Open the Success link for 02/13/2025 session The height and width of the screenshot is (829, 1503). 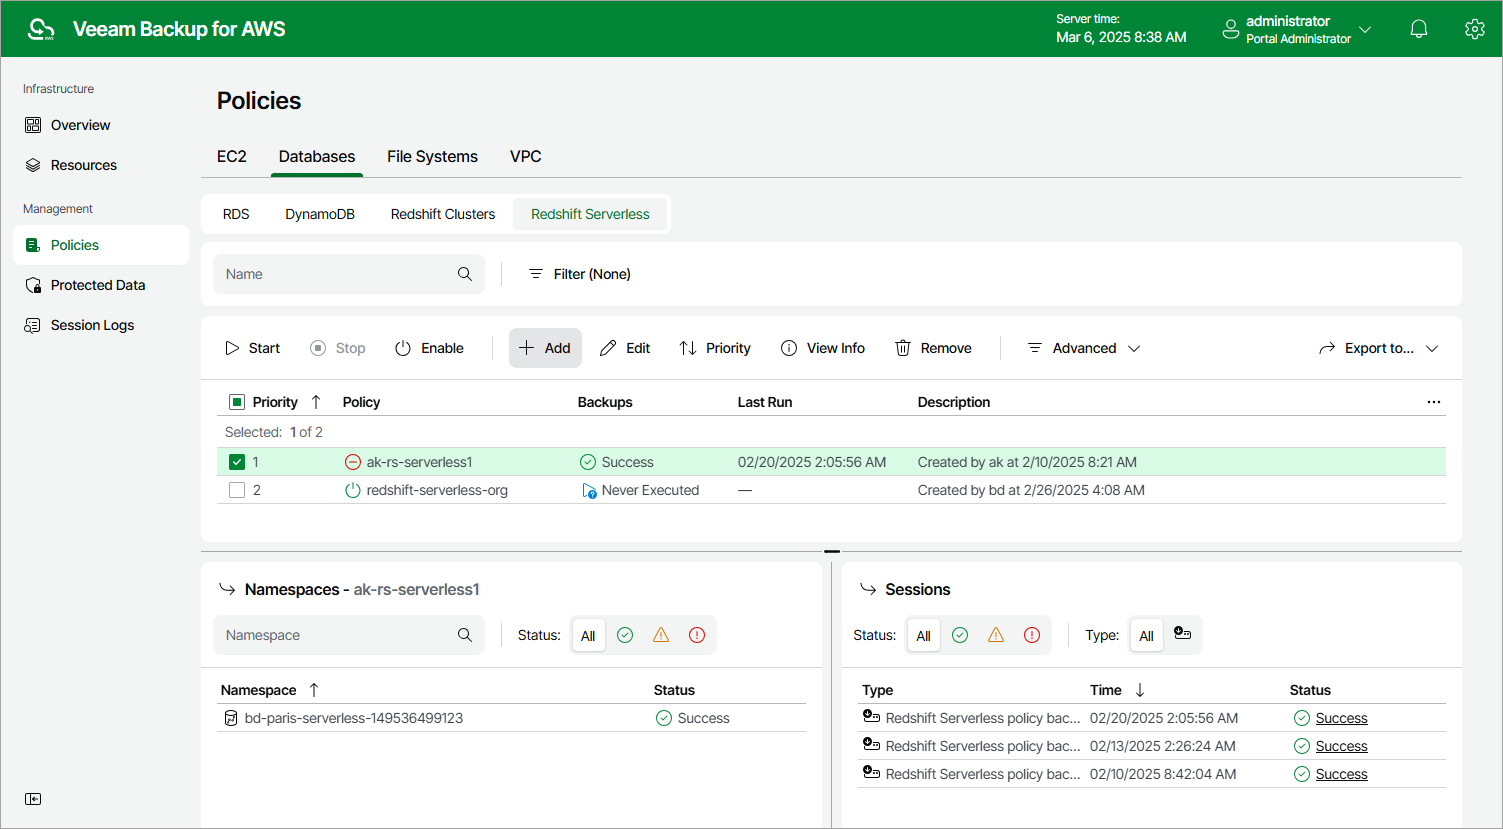[x=1341, y=746]
